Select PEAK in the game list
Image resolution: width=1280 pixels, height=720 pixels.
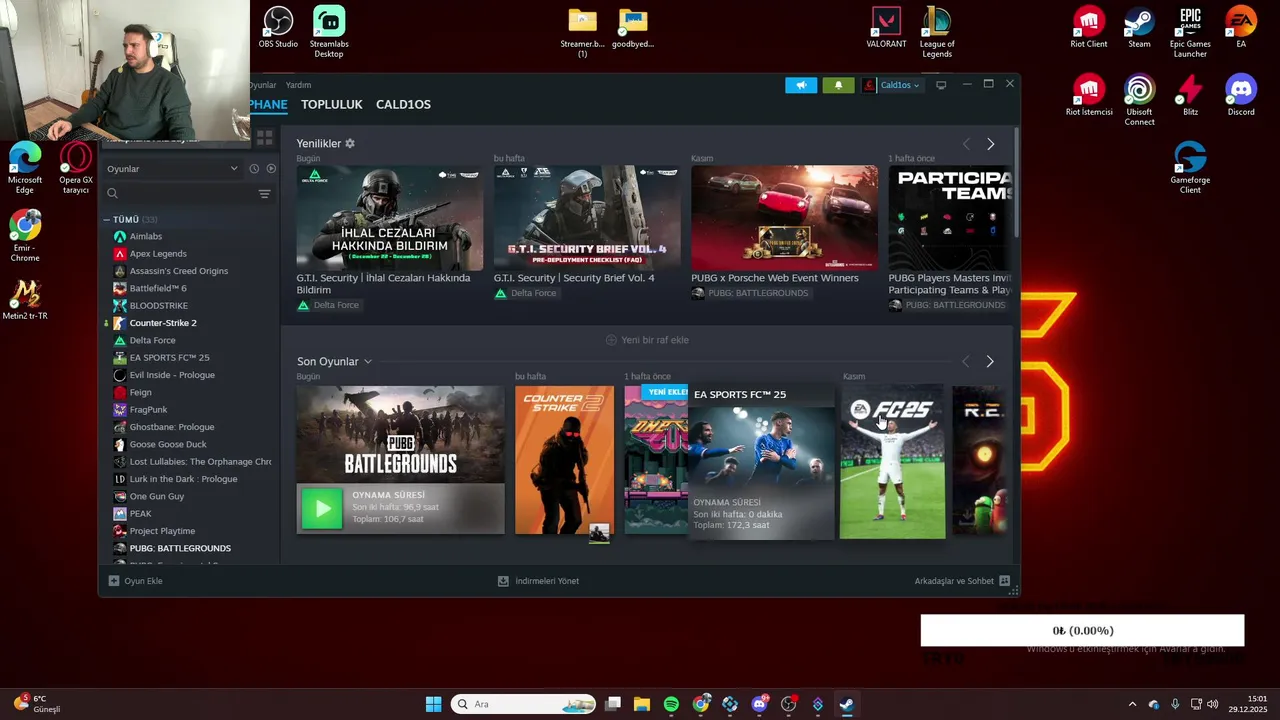click(140, 514)
